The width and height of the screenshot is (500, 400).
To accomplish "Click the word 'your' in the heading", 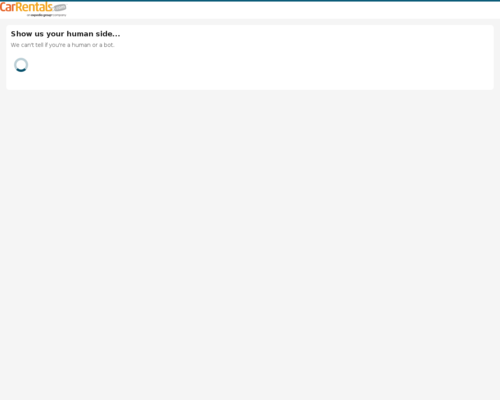I will coord(55,34).
